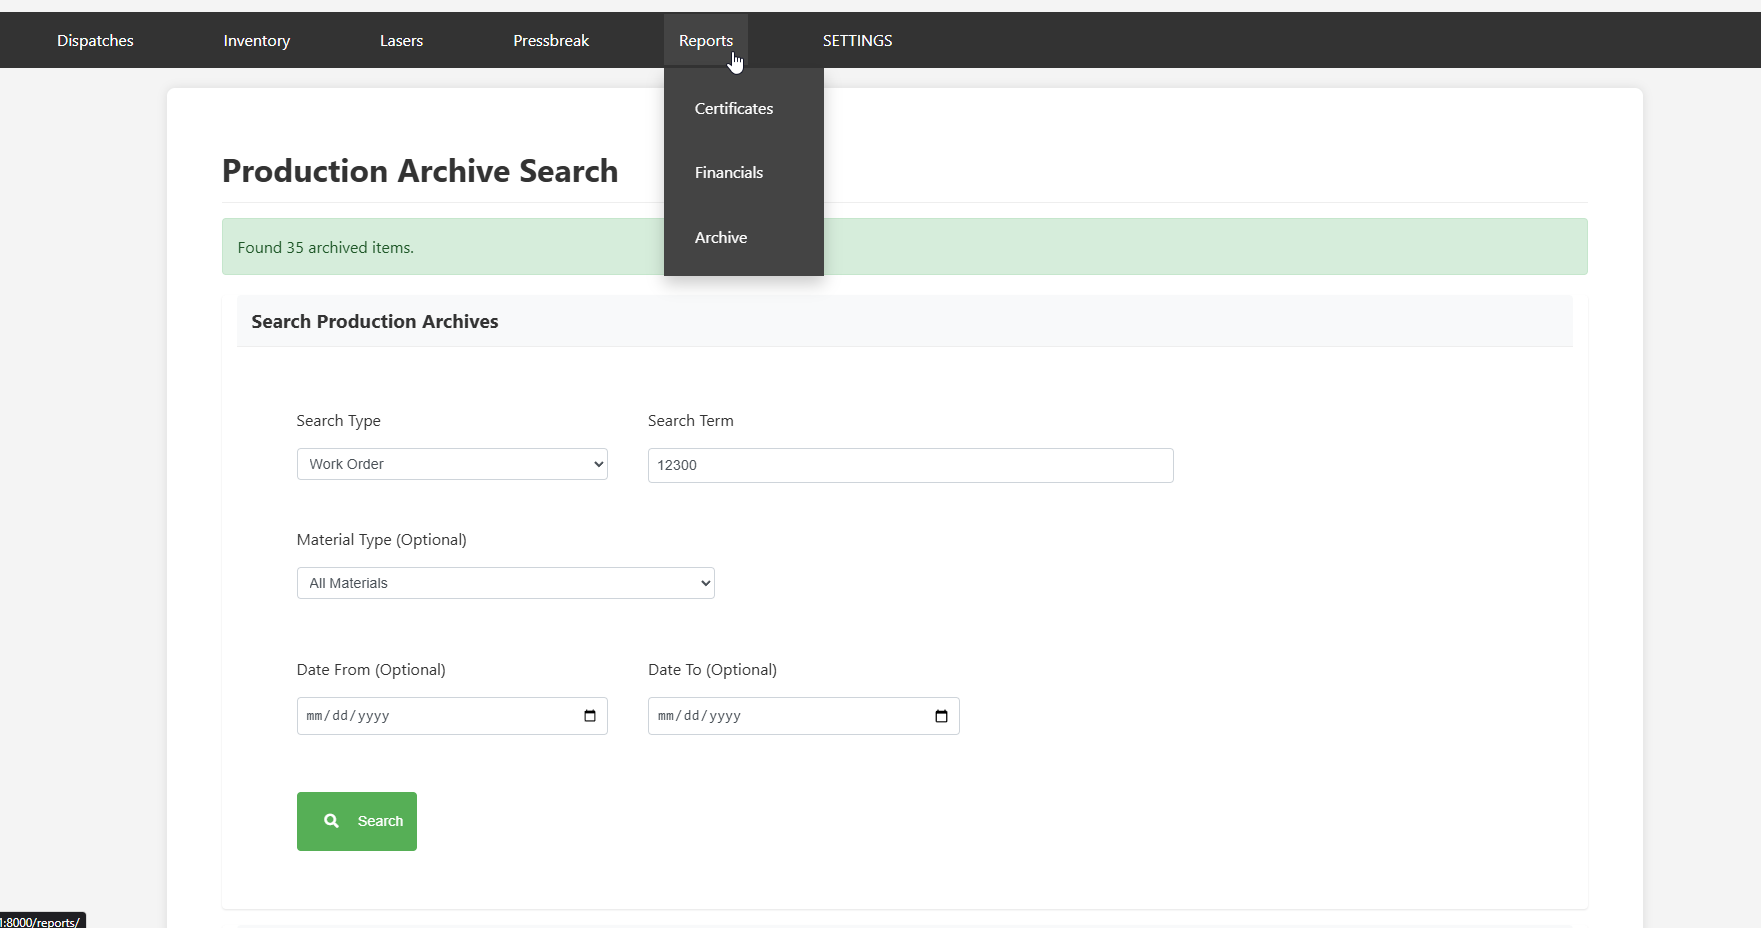Open the Pressbreak section

coord(551,41)
